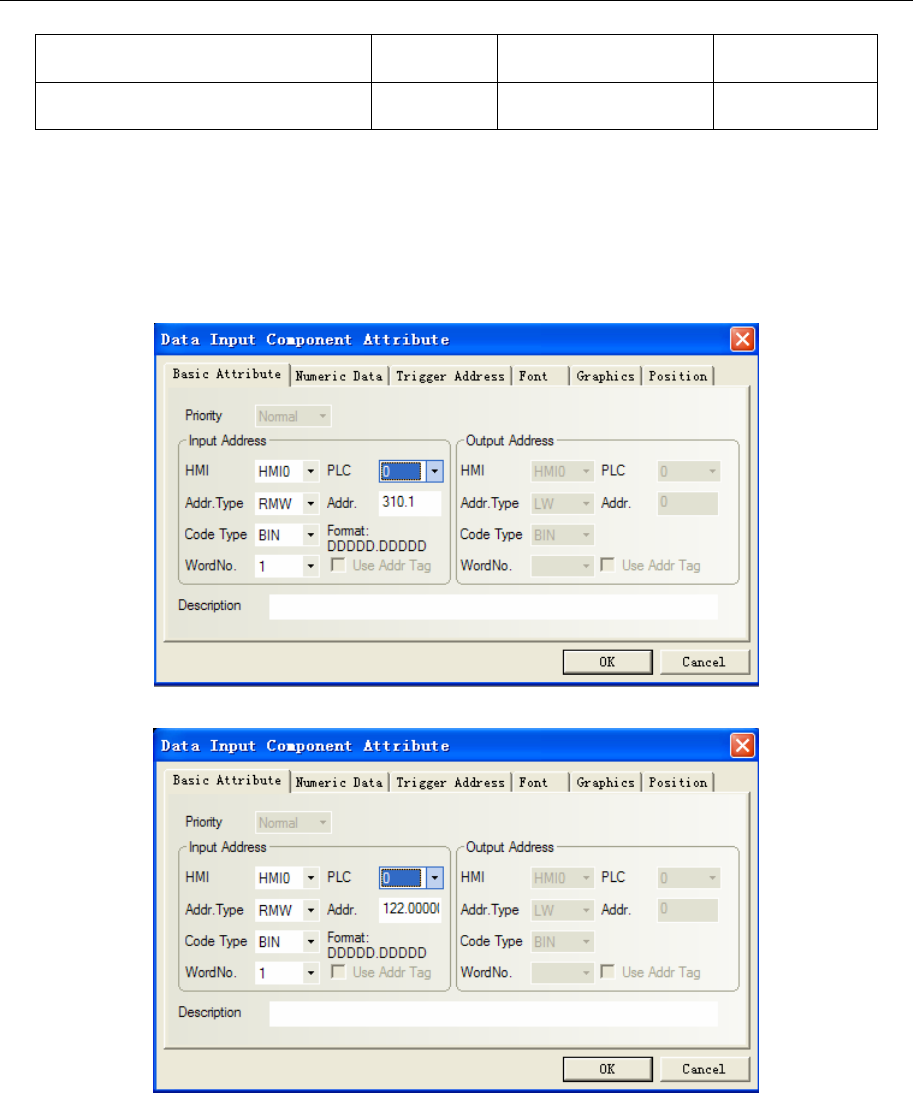Expand Input WordNo. dropdown in lower dialog
This screenshot has height=1093, width=913.
pos(311,973)
